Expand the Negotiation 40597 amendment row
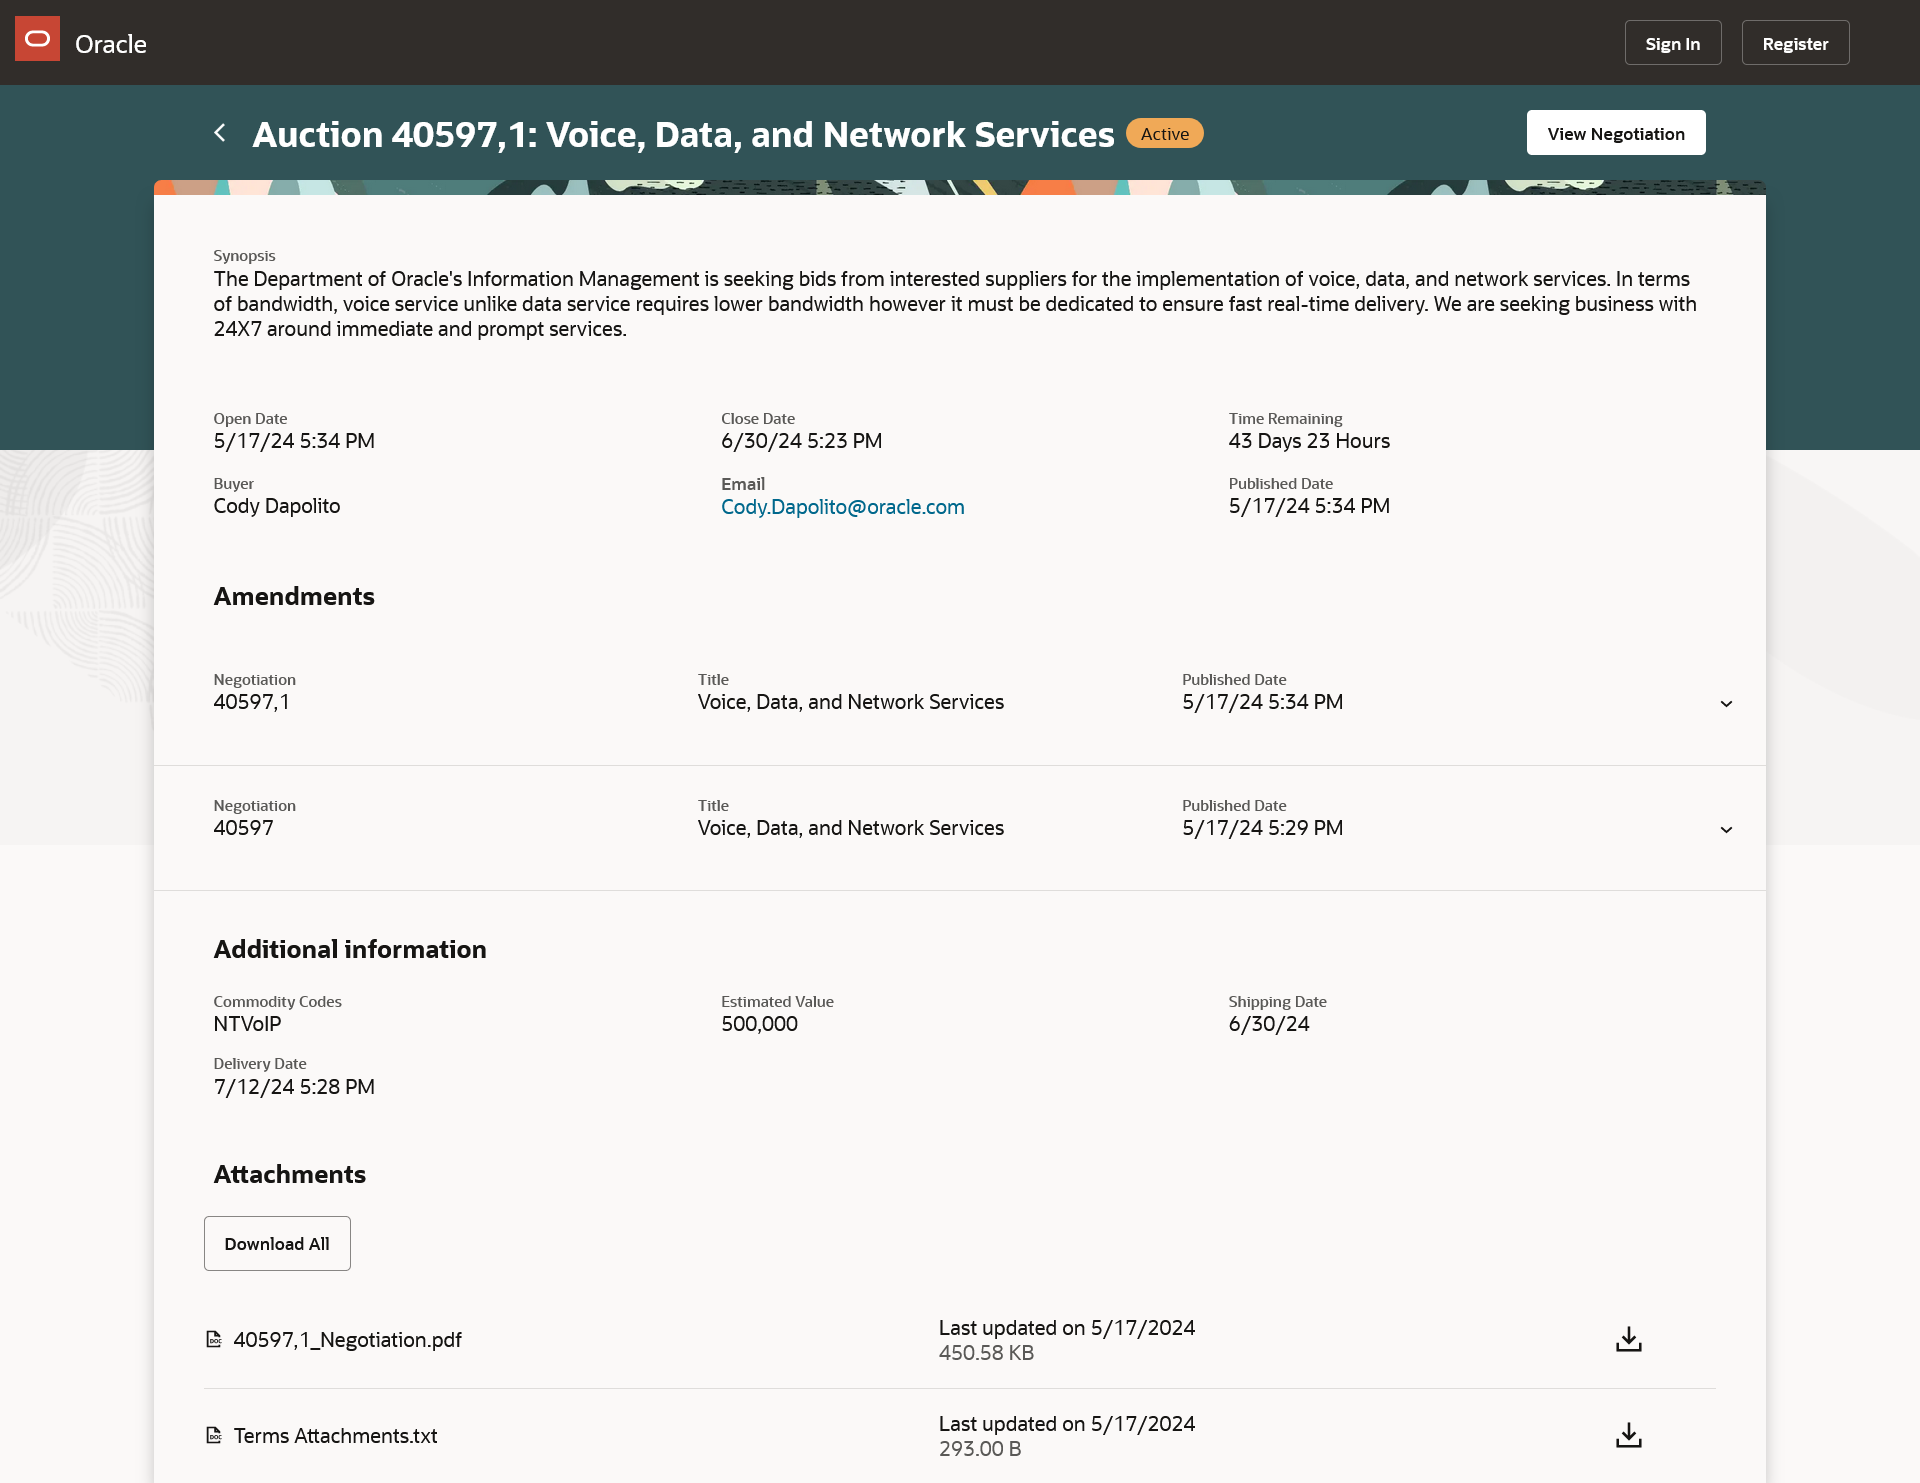This screenshot has width=1920, height=1483. pyautogui.click(x=1726, y=830)
